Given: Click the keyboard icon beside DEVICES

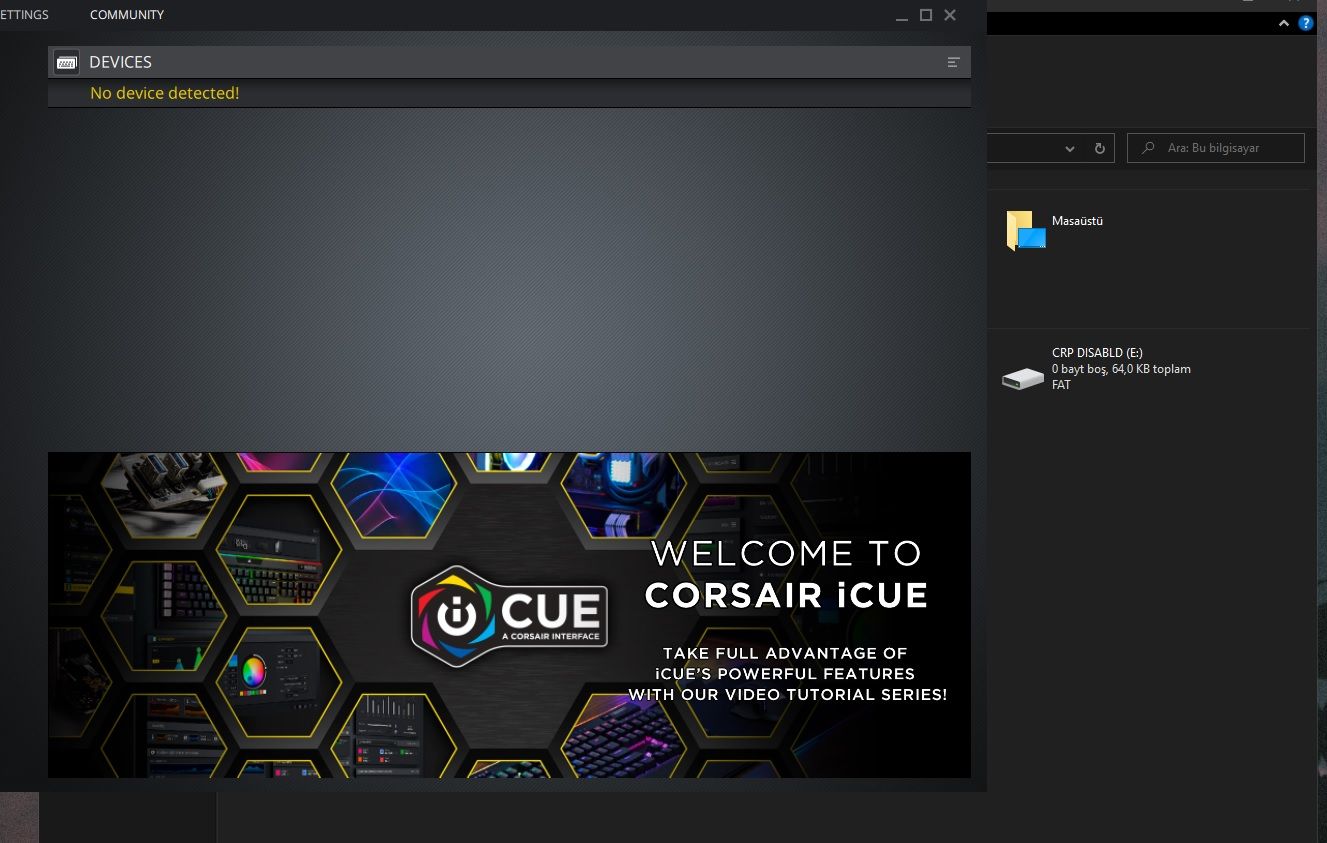Looking at the screenshot, I should (67, 62).
